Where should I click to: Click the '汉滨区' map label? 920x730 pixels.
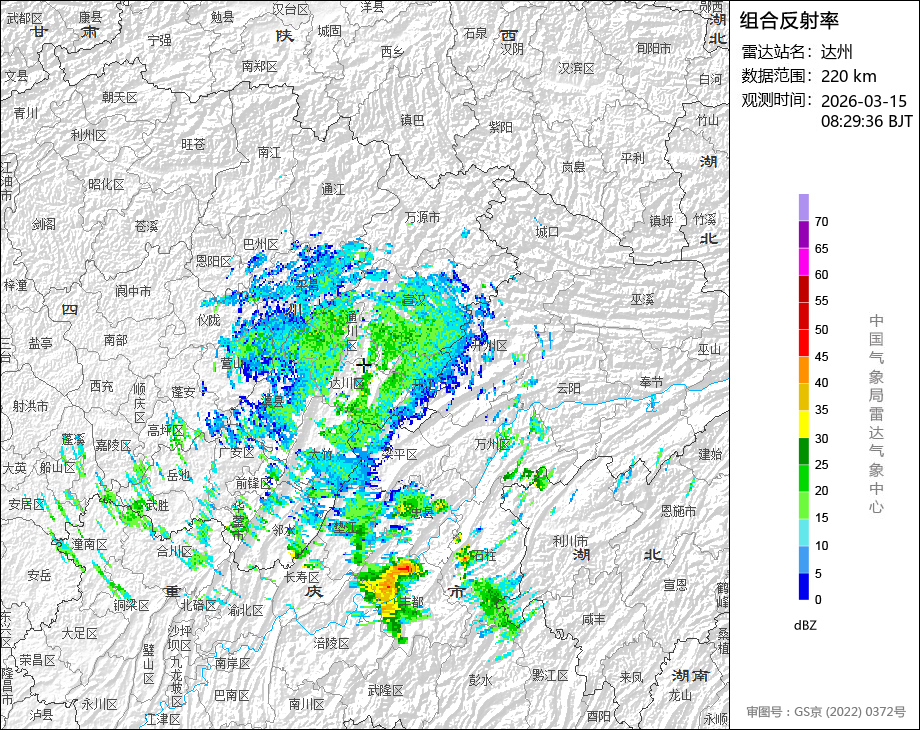point(577,69)
